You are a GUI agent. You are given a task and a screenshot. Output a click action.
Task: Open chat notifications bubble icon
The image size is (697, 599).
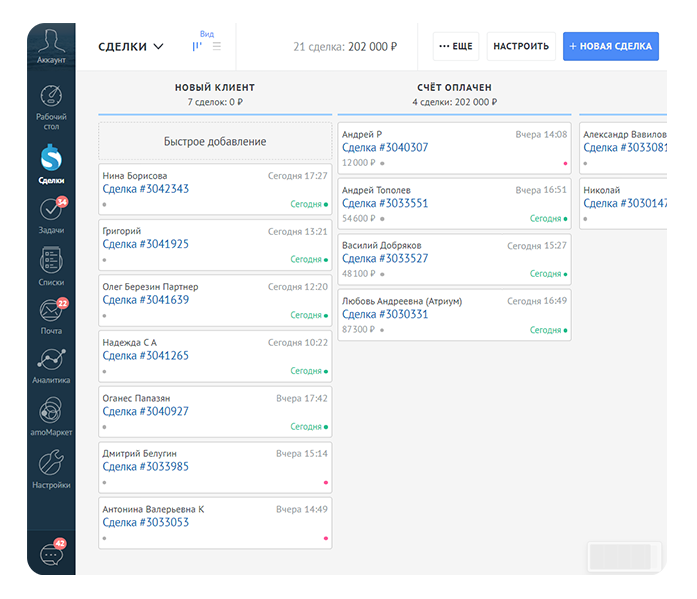tap(51, 553)
